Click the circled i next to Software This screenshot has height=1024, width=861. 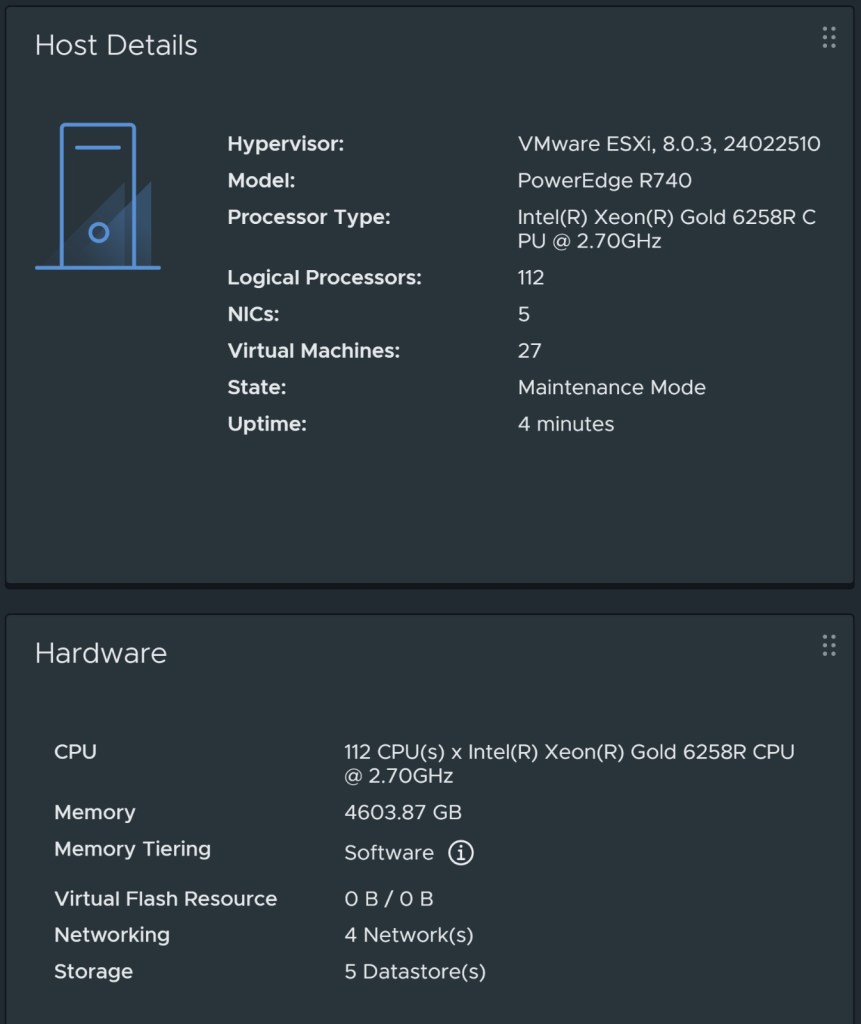coord(461,852)
